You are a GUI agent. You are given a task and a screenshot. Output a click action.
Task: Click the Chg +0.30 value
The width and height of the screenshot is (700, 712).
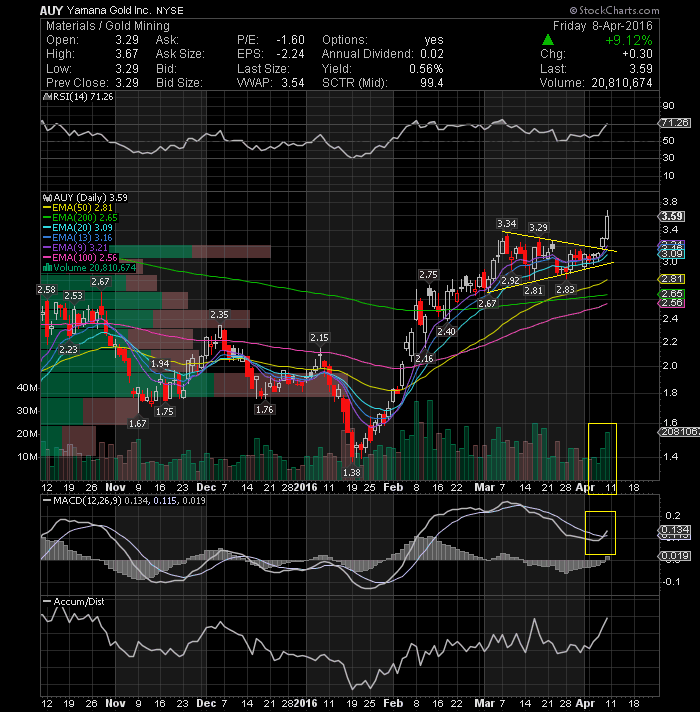coord(637,54)
